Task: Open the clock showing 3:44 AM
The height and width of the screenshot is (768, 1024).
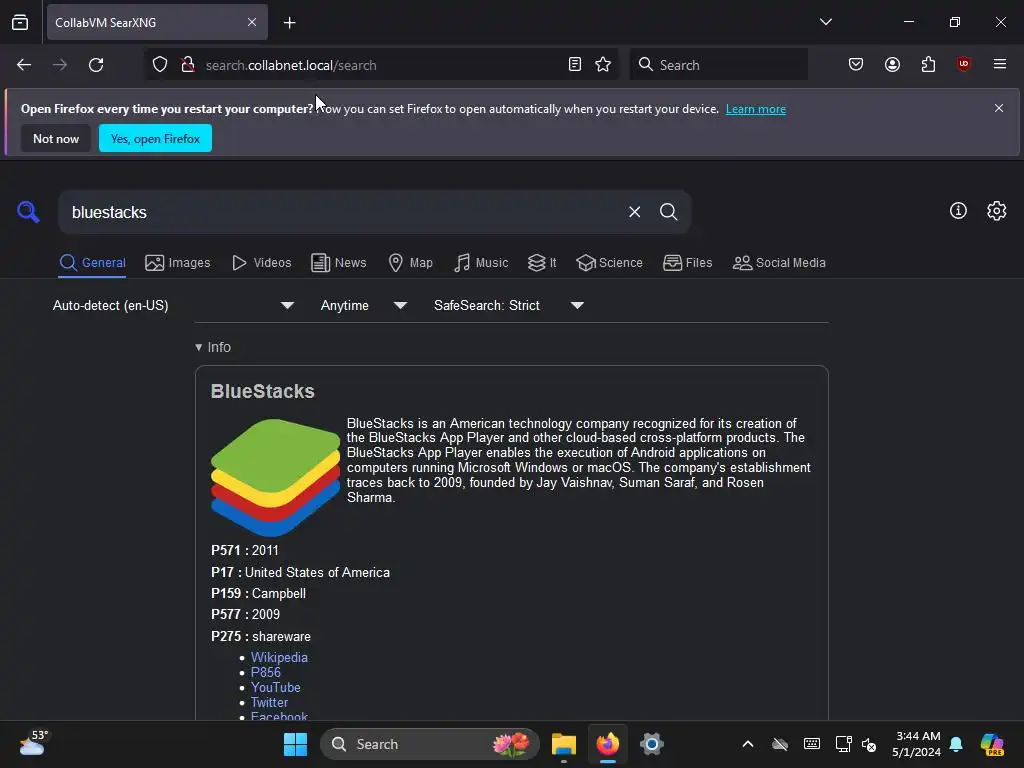Action: (x=917, y=744)
